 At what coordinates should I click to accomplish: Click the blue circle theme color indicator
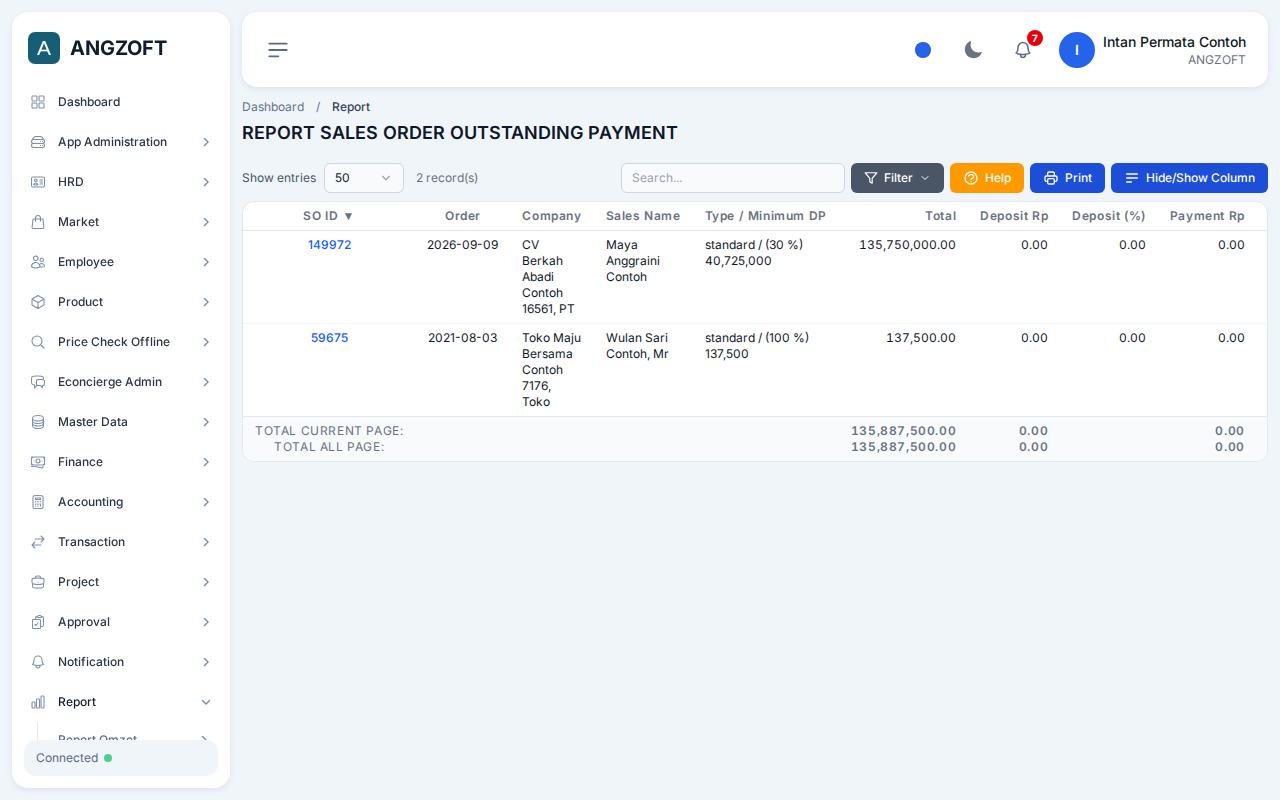click(x=923, y=50)
